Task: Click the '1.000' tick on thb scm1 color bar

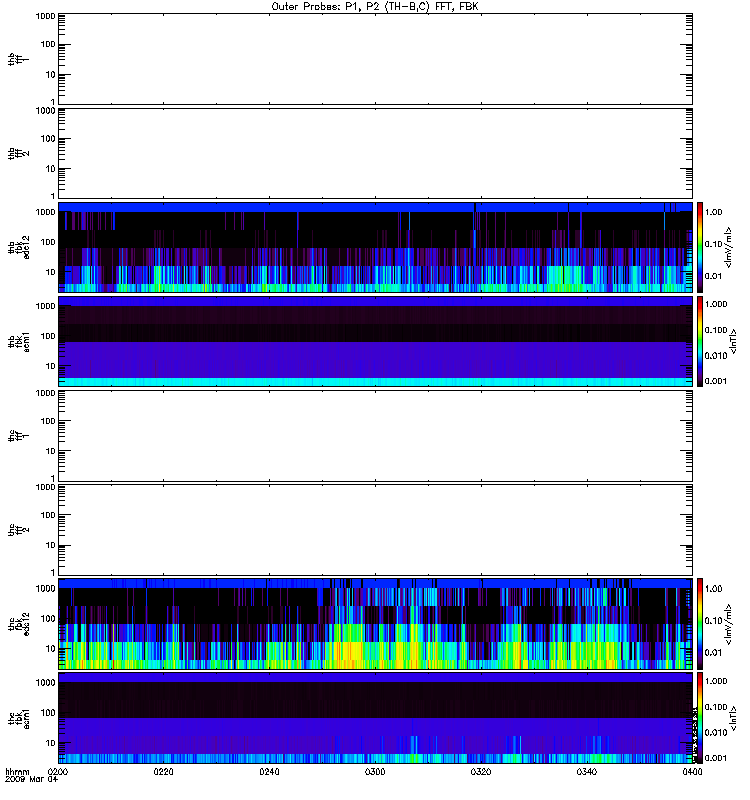Action: [716, 304]
